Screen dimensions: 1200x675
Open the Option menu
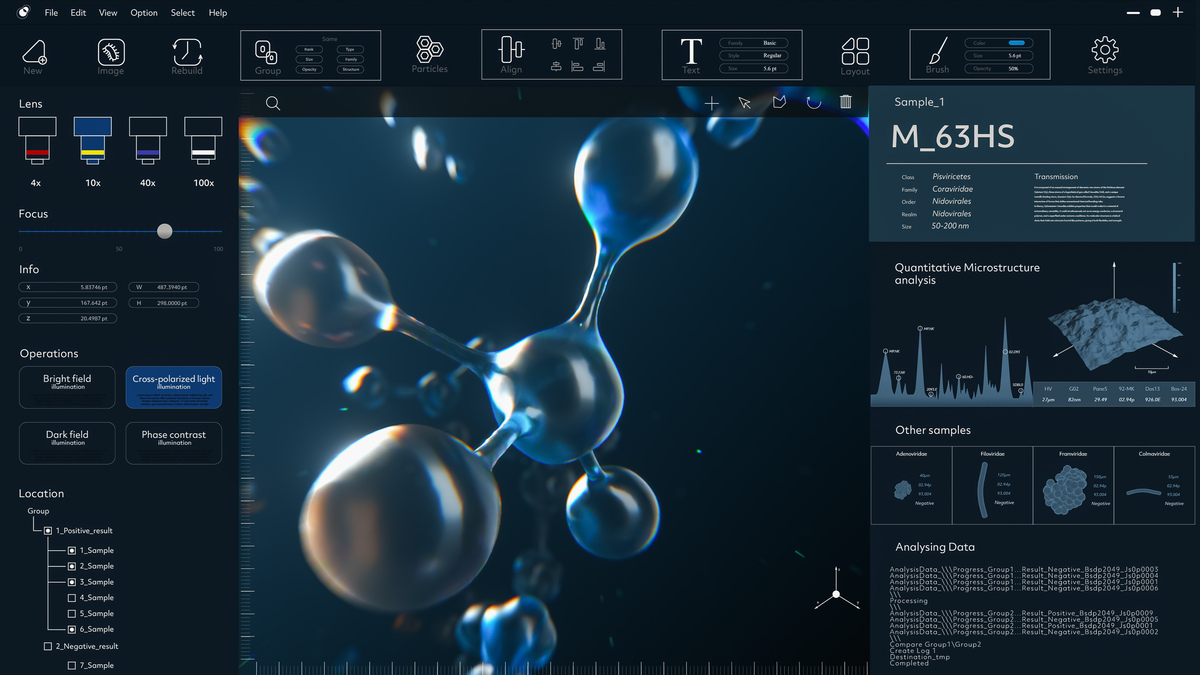[x=144, y=13]
